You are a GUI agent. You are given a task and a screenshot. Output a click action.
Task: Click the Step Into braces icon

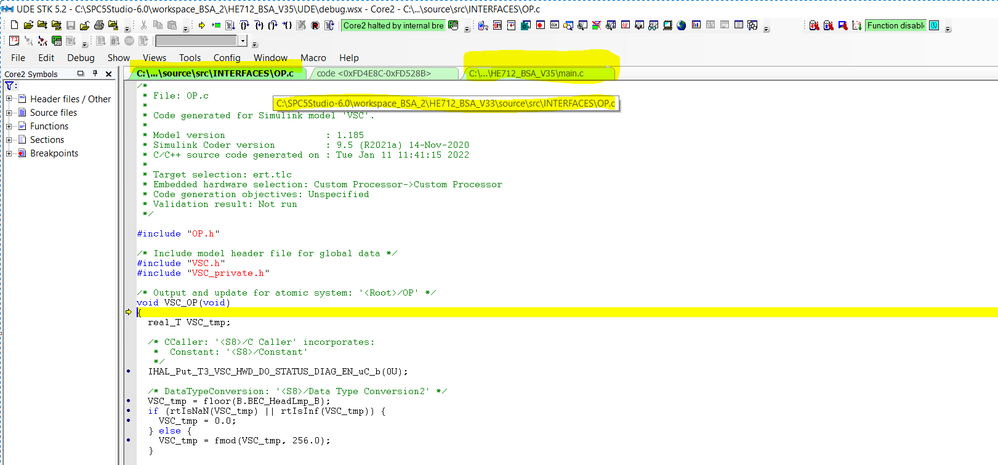259,25
